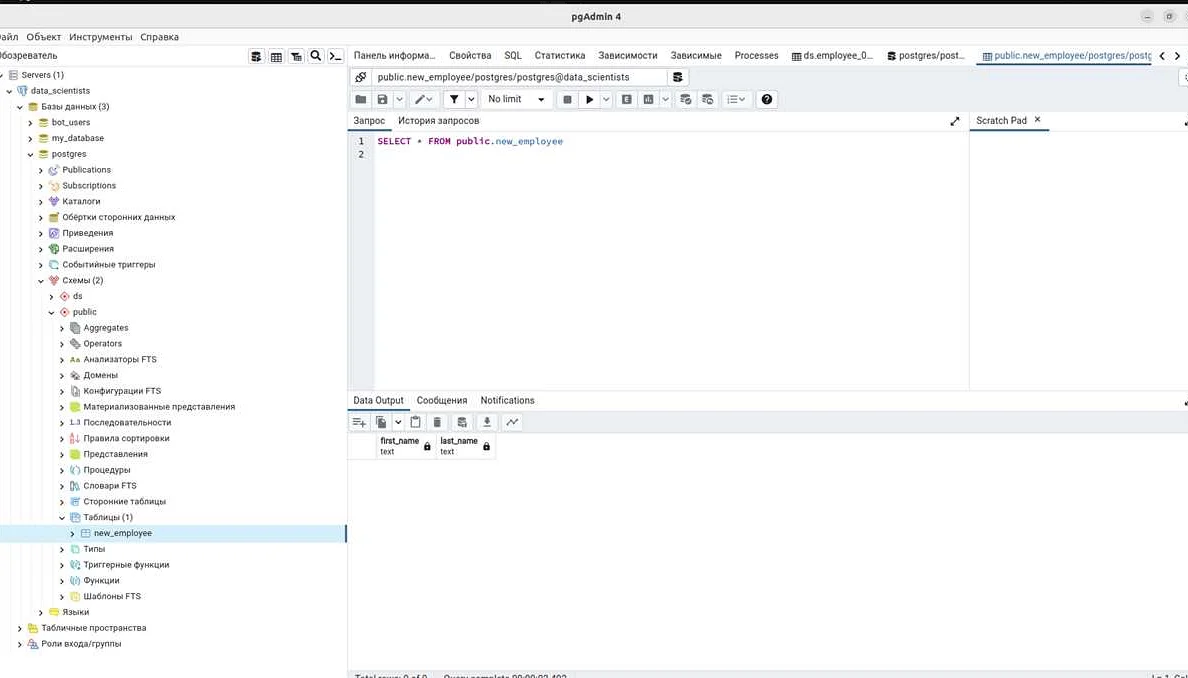Switch to the SQL tab
This screenshot has width=1188, height=678.
pyautogui.click(x=513, y=55)
